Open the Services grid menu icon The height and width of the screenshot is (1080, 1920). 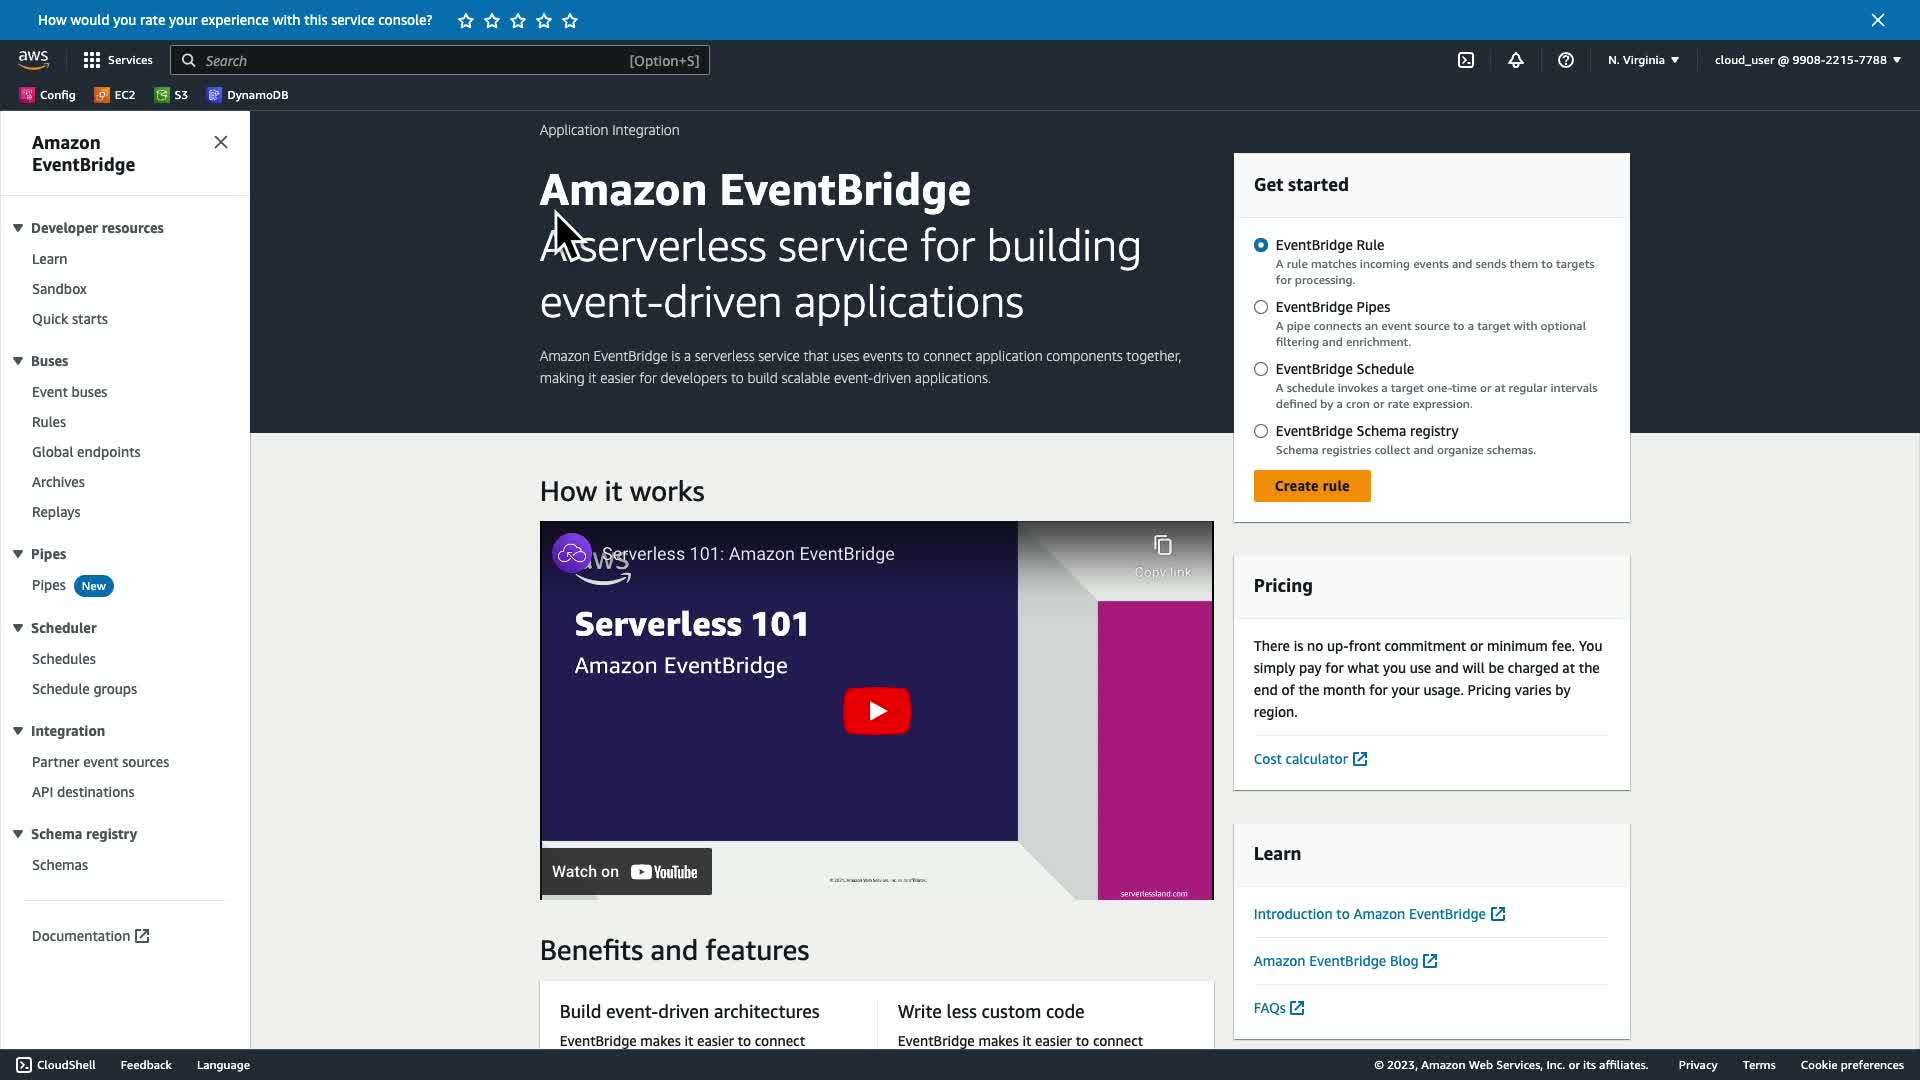tap(92, 60)
